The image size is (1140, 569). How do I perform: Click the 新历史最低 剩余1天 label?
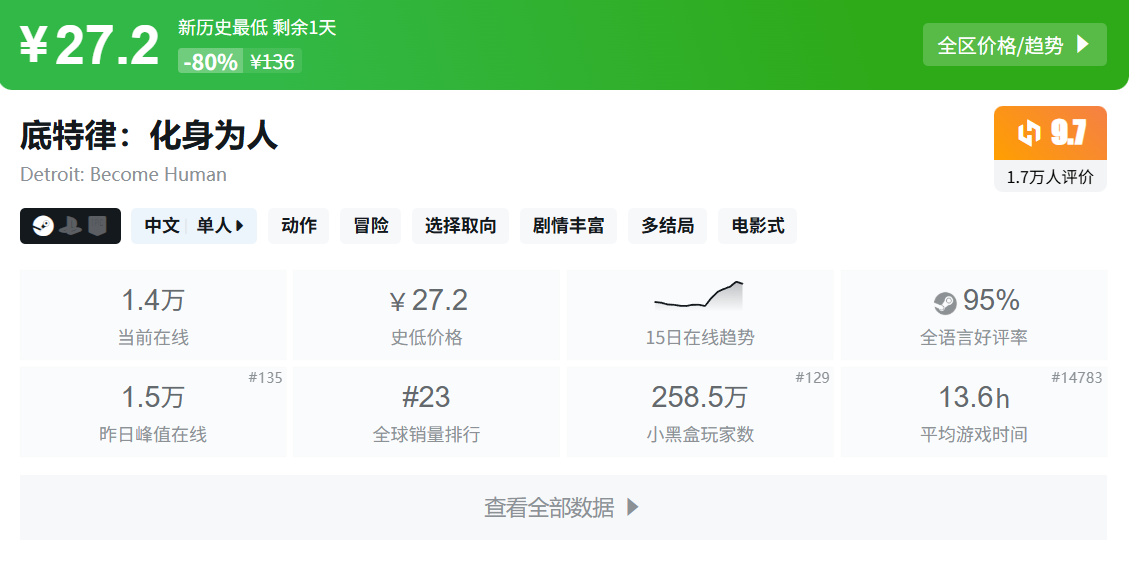click(x=257, y=28)
